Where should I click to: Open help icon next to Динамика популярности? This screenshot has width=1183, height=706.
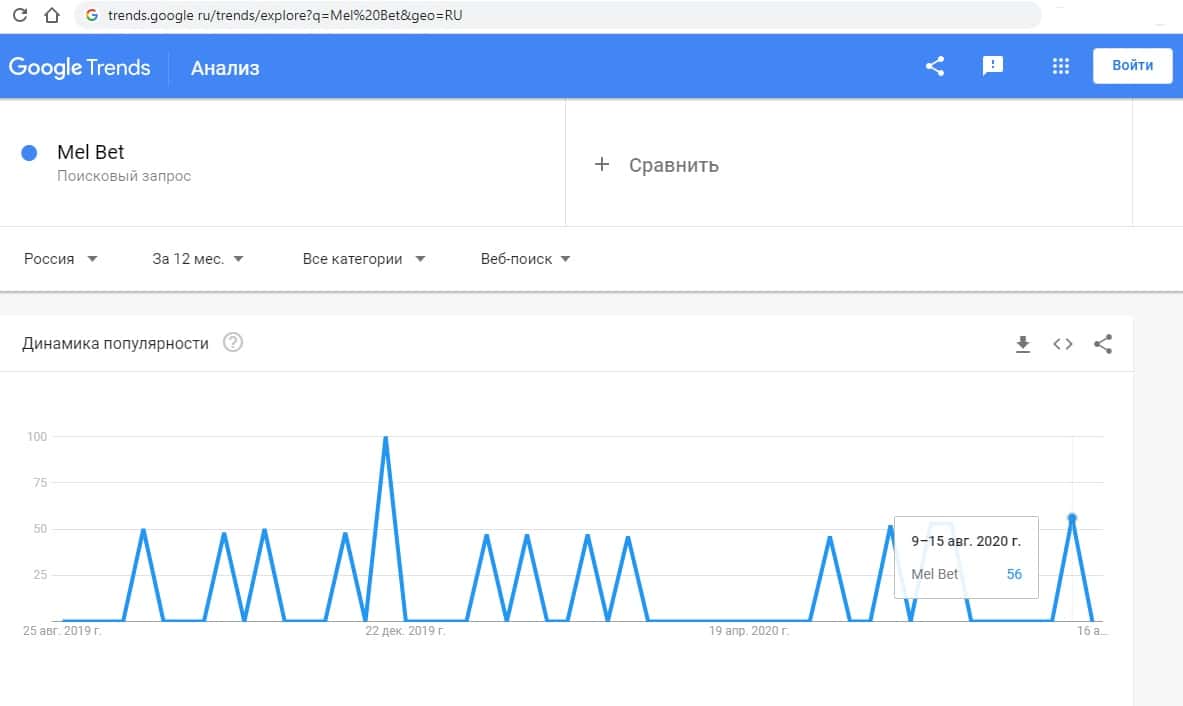pyautogui.click(x=233, y=343)
